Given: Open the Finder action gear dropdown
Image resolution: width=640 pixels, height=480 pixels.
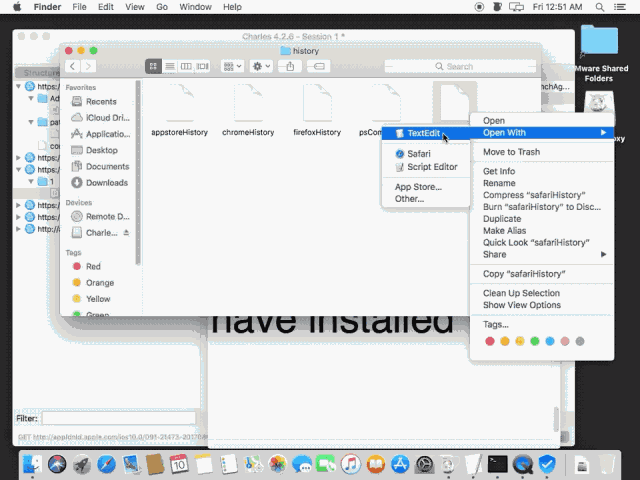Looking at the screenshot, I should click(260, 66).
